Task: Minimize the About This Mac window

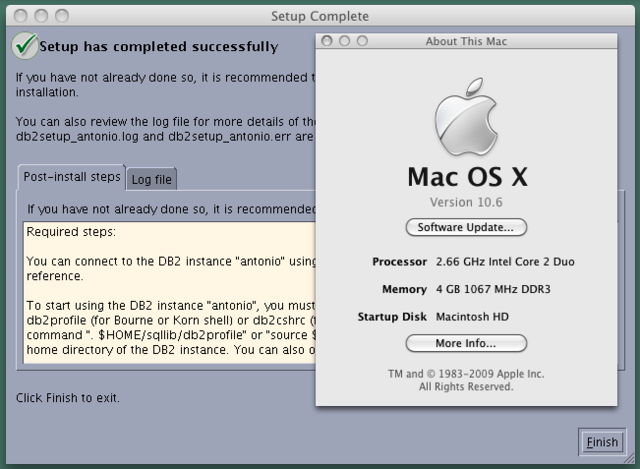Action: [344, 41]
